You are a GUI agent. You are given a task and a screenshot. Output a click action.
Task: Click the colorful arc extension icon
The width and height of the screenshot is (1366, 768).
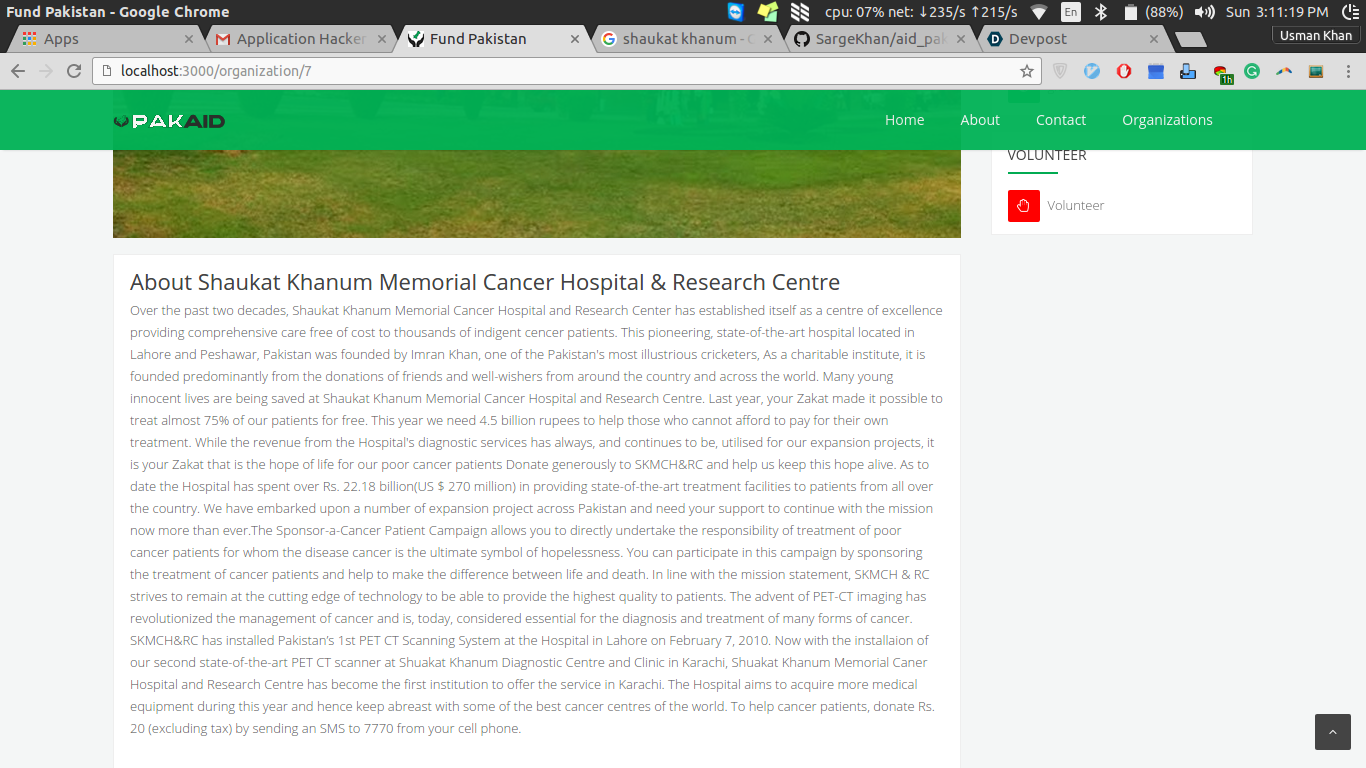1284,71
